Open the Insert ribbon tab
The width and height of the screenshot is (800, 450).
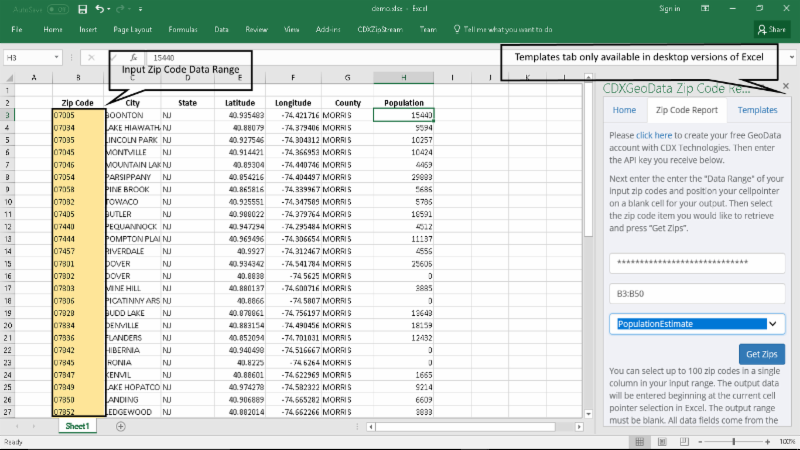tap(88, 30)
